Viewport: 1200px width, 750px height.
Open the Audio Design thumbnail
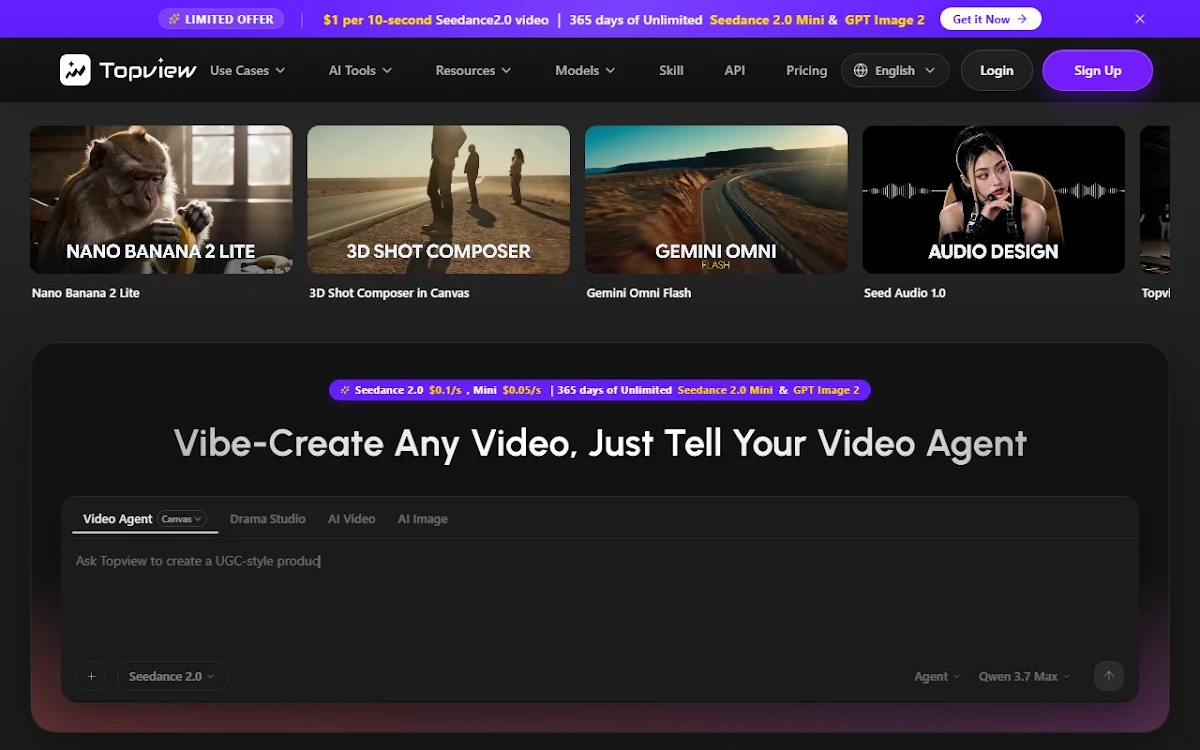(993, 199)
